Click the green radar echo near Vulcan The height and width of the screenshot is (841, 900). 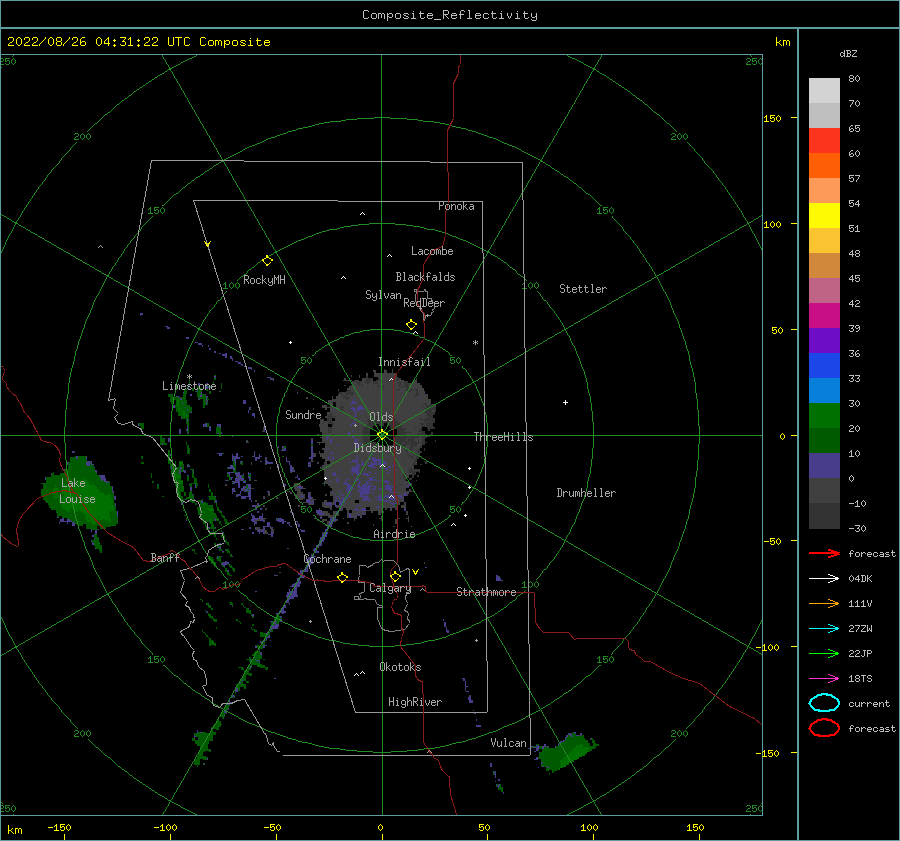tap(564, 752)
